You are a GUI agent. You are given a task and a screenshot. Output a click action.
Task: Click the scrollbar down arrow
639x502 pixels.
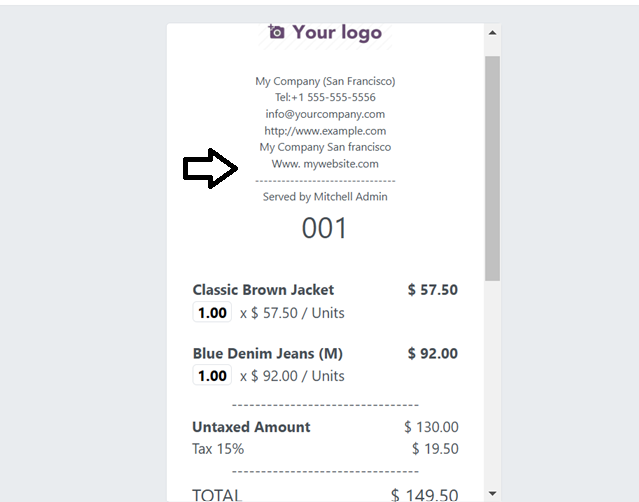click(492, 493)
